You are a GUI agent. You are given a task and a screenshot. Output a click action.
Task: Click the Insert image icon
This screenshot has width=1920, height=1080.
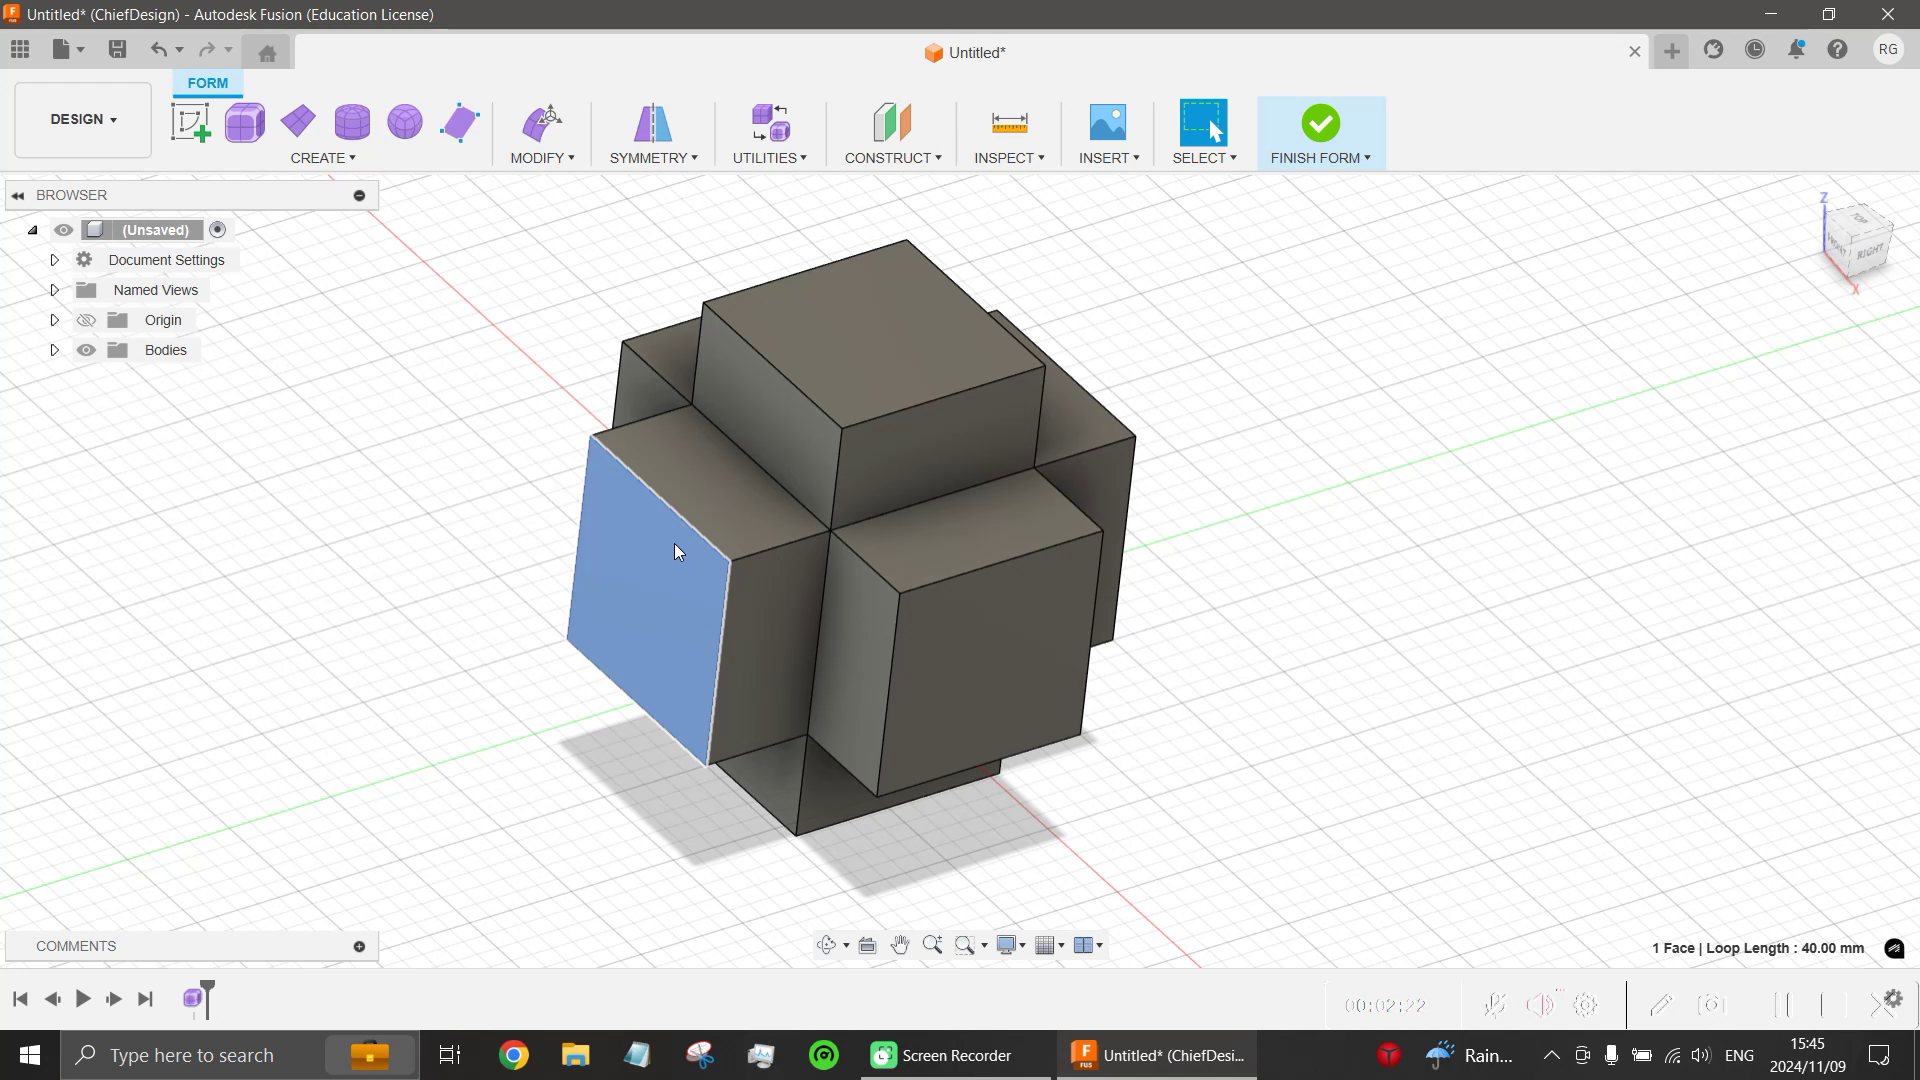[1108, 123]
